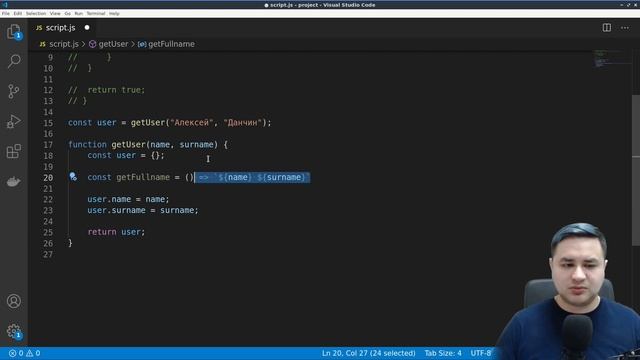This screenshot has height=360, width=640.
Task: Click the string "Алексей" on line 15
Action: [192, 123]
